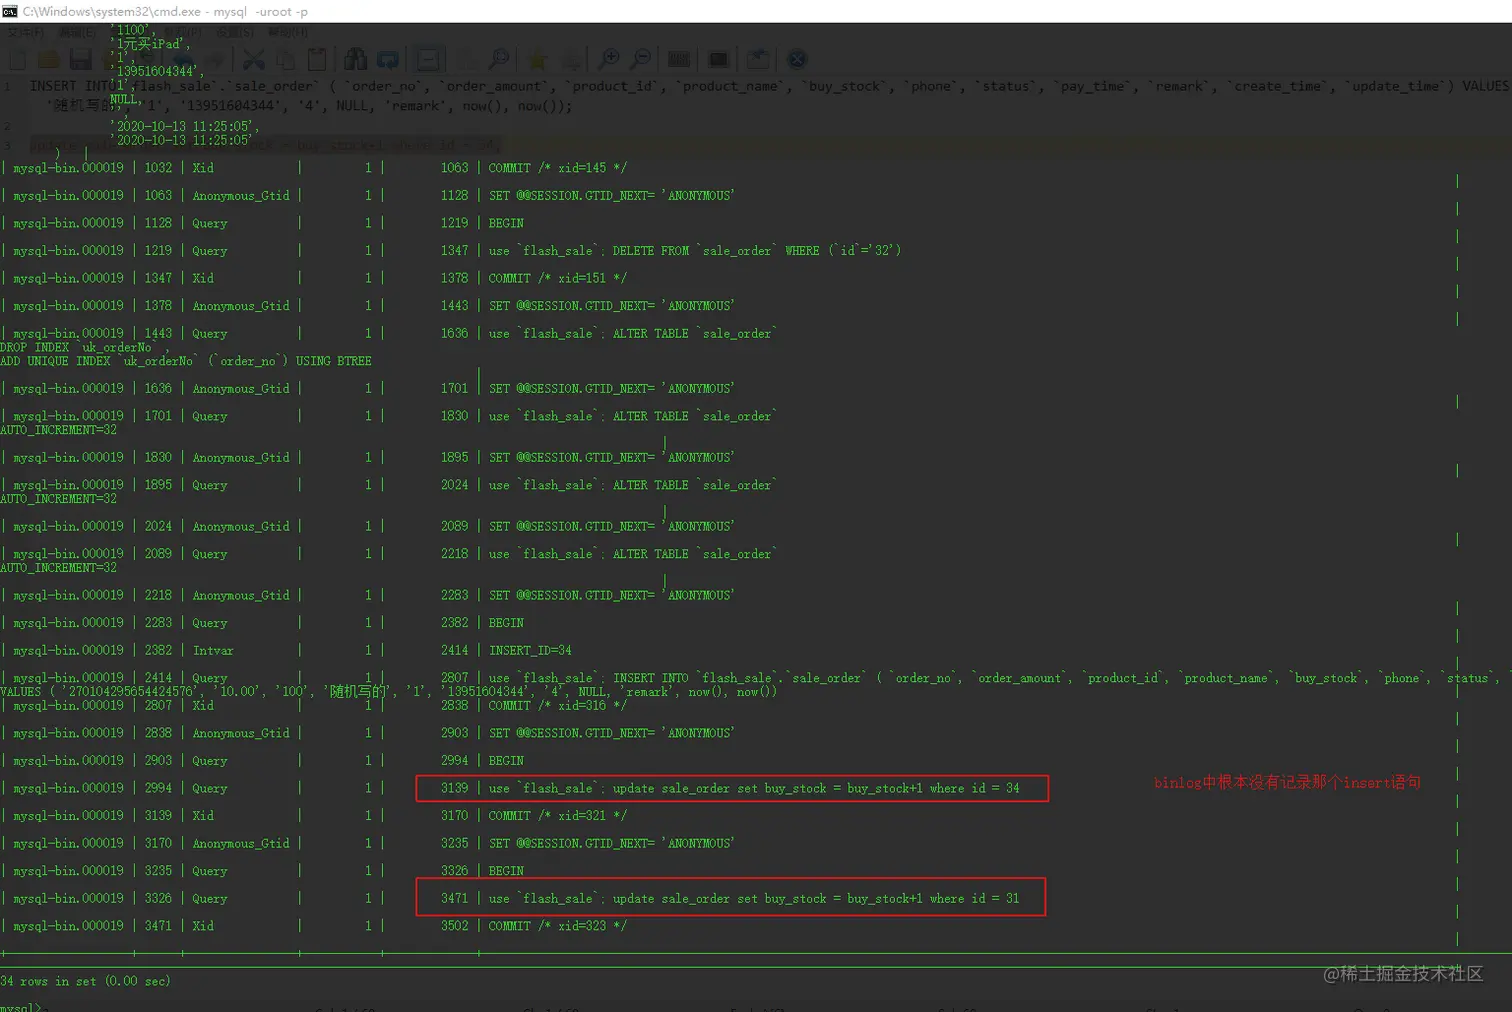Click the faded Copy toolbar icon
Screen dimensions: 1512x1012
[285, 59]
